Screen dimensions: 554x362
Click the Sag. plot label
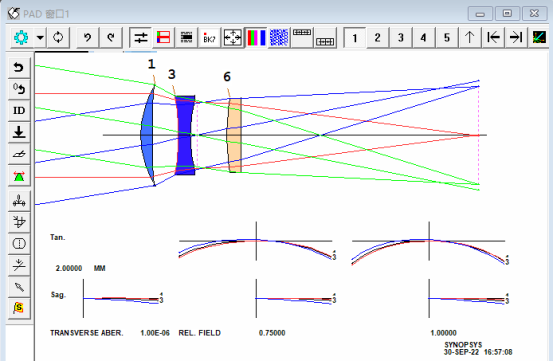58,295
